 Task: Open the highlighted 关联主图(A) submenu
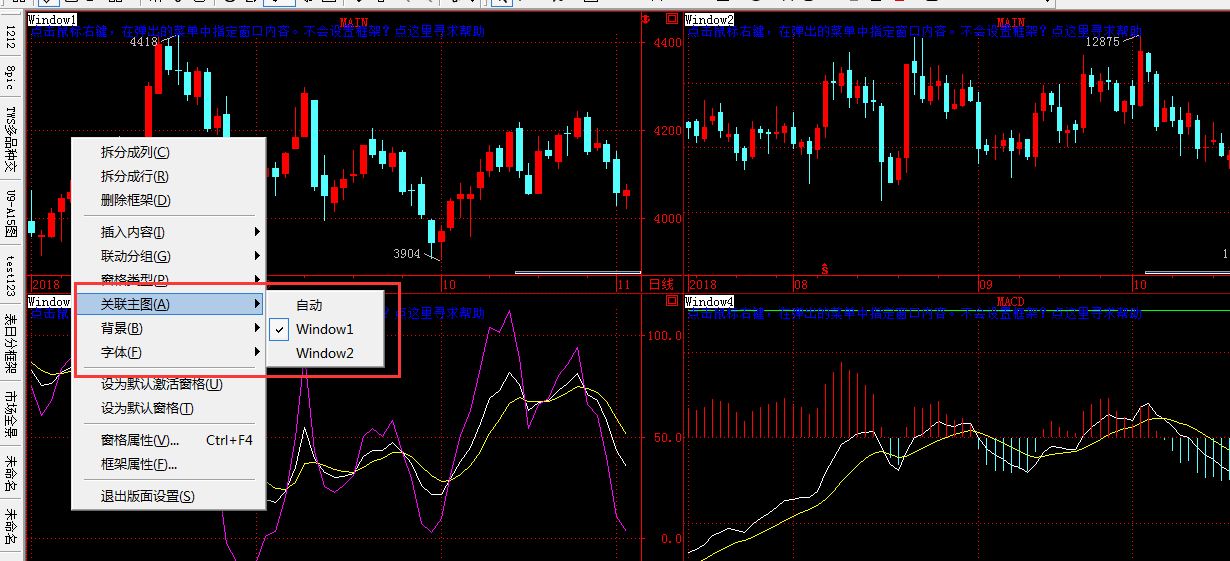pos(168,304)
